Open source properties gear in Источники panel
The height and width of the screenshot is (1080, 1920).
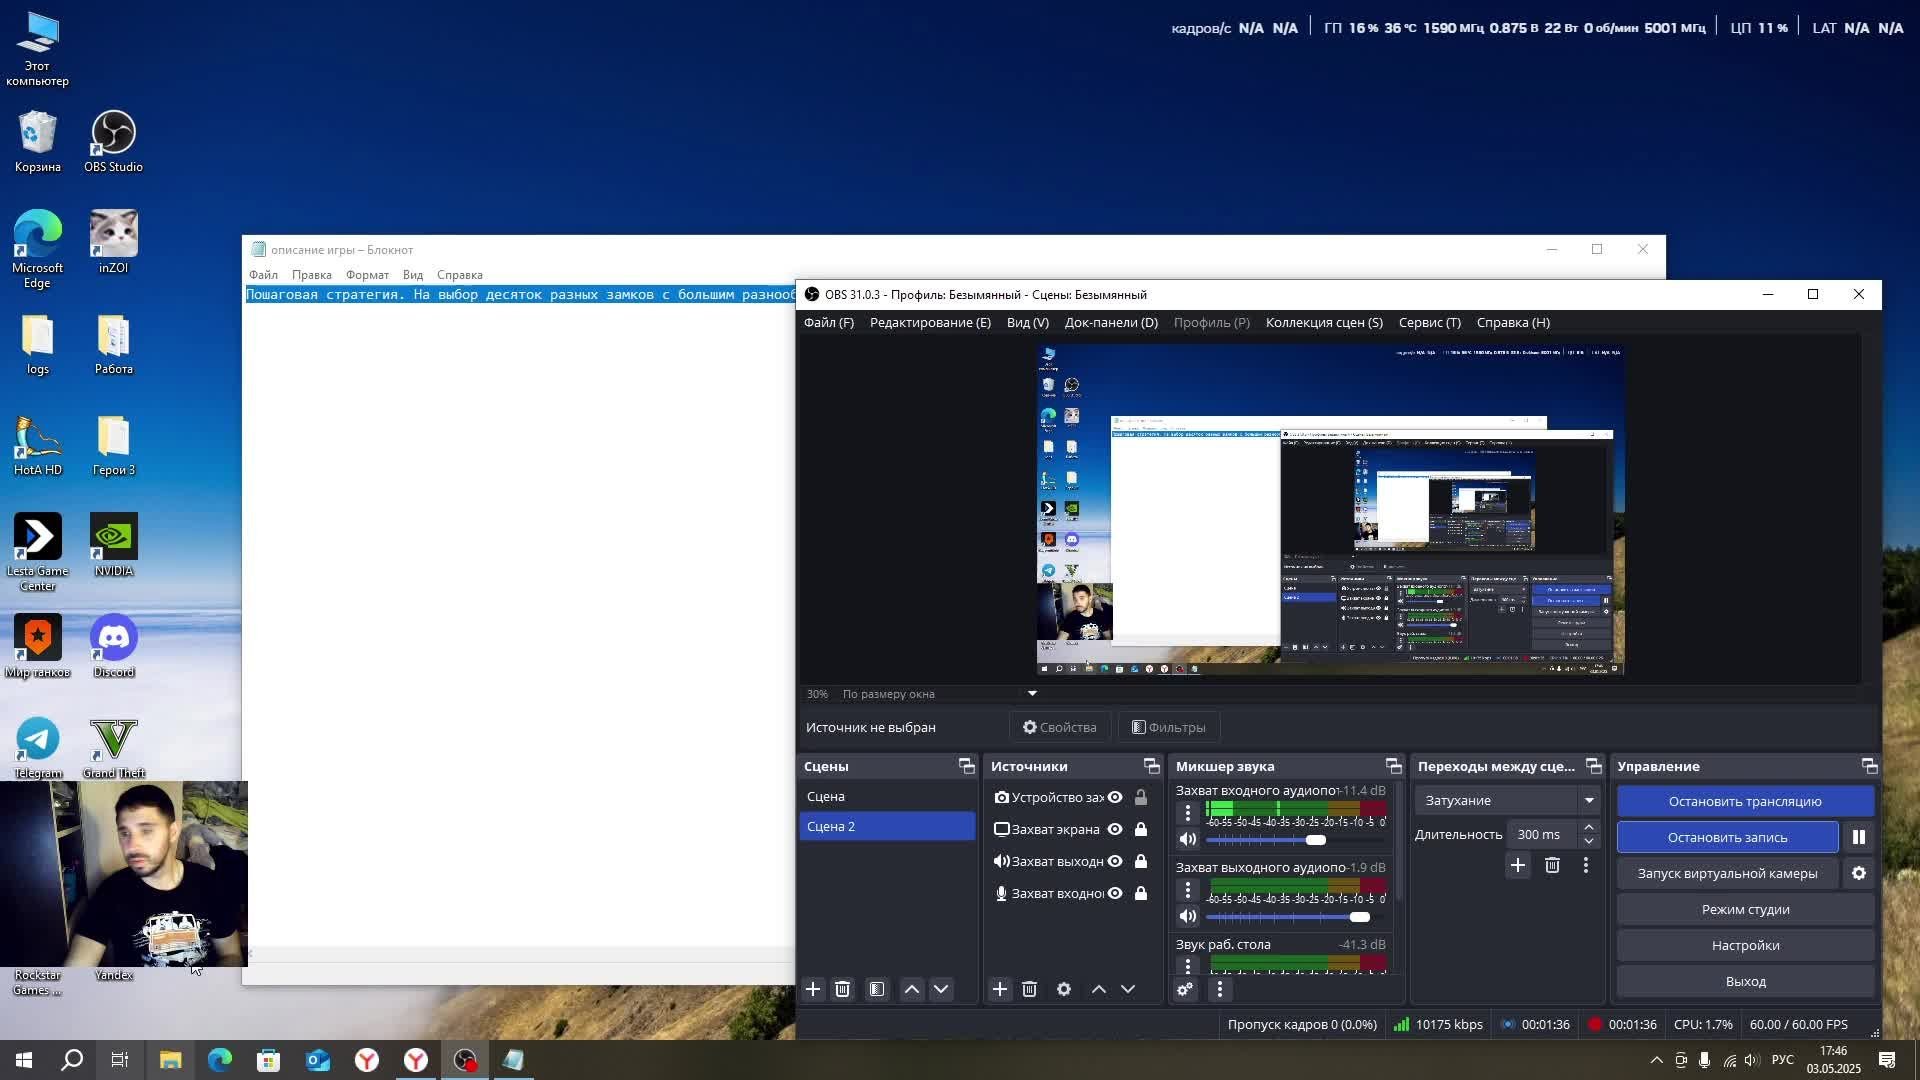tap(1064, 989)
